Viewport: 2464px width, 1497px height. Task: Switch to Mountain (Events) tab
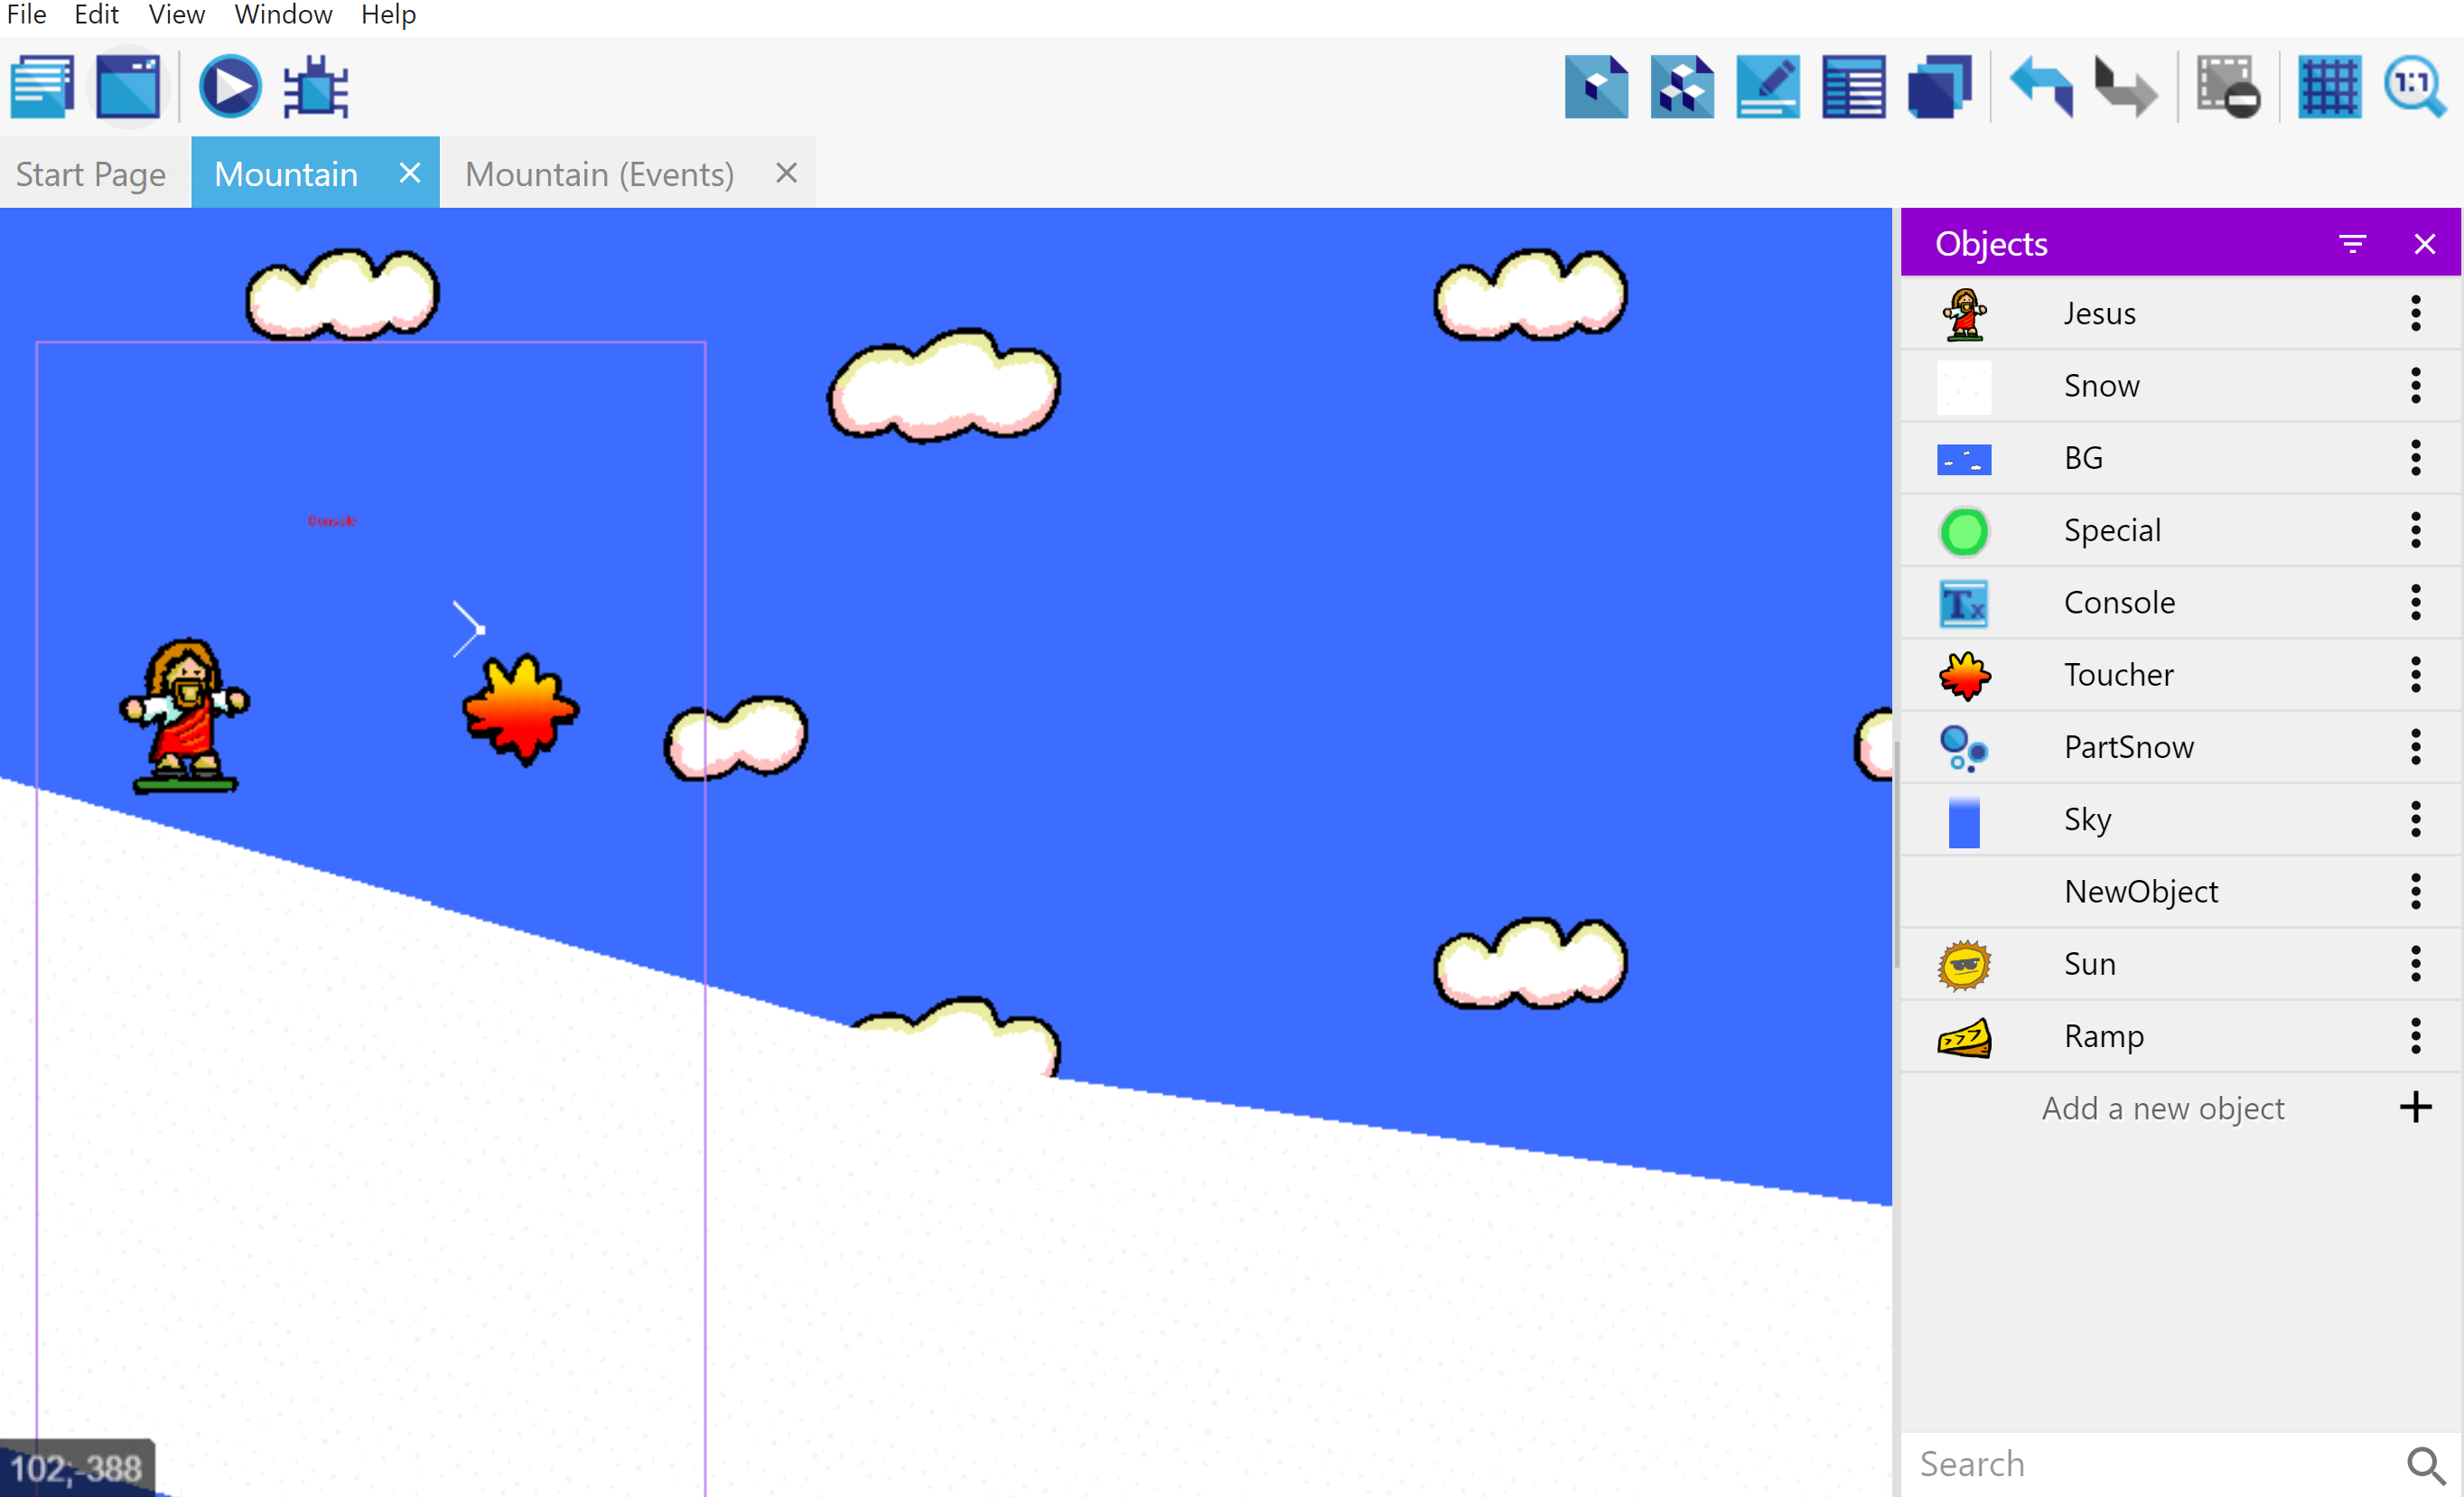(x=600, y=174)
